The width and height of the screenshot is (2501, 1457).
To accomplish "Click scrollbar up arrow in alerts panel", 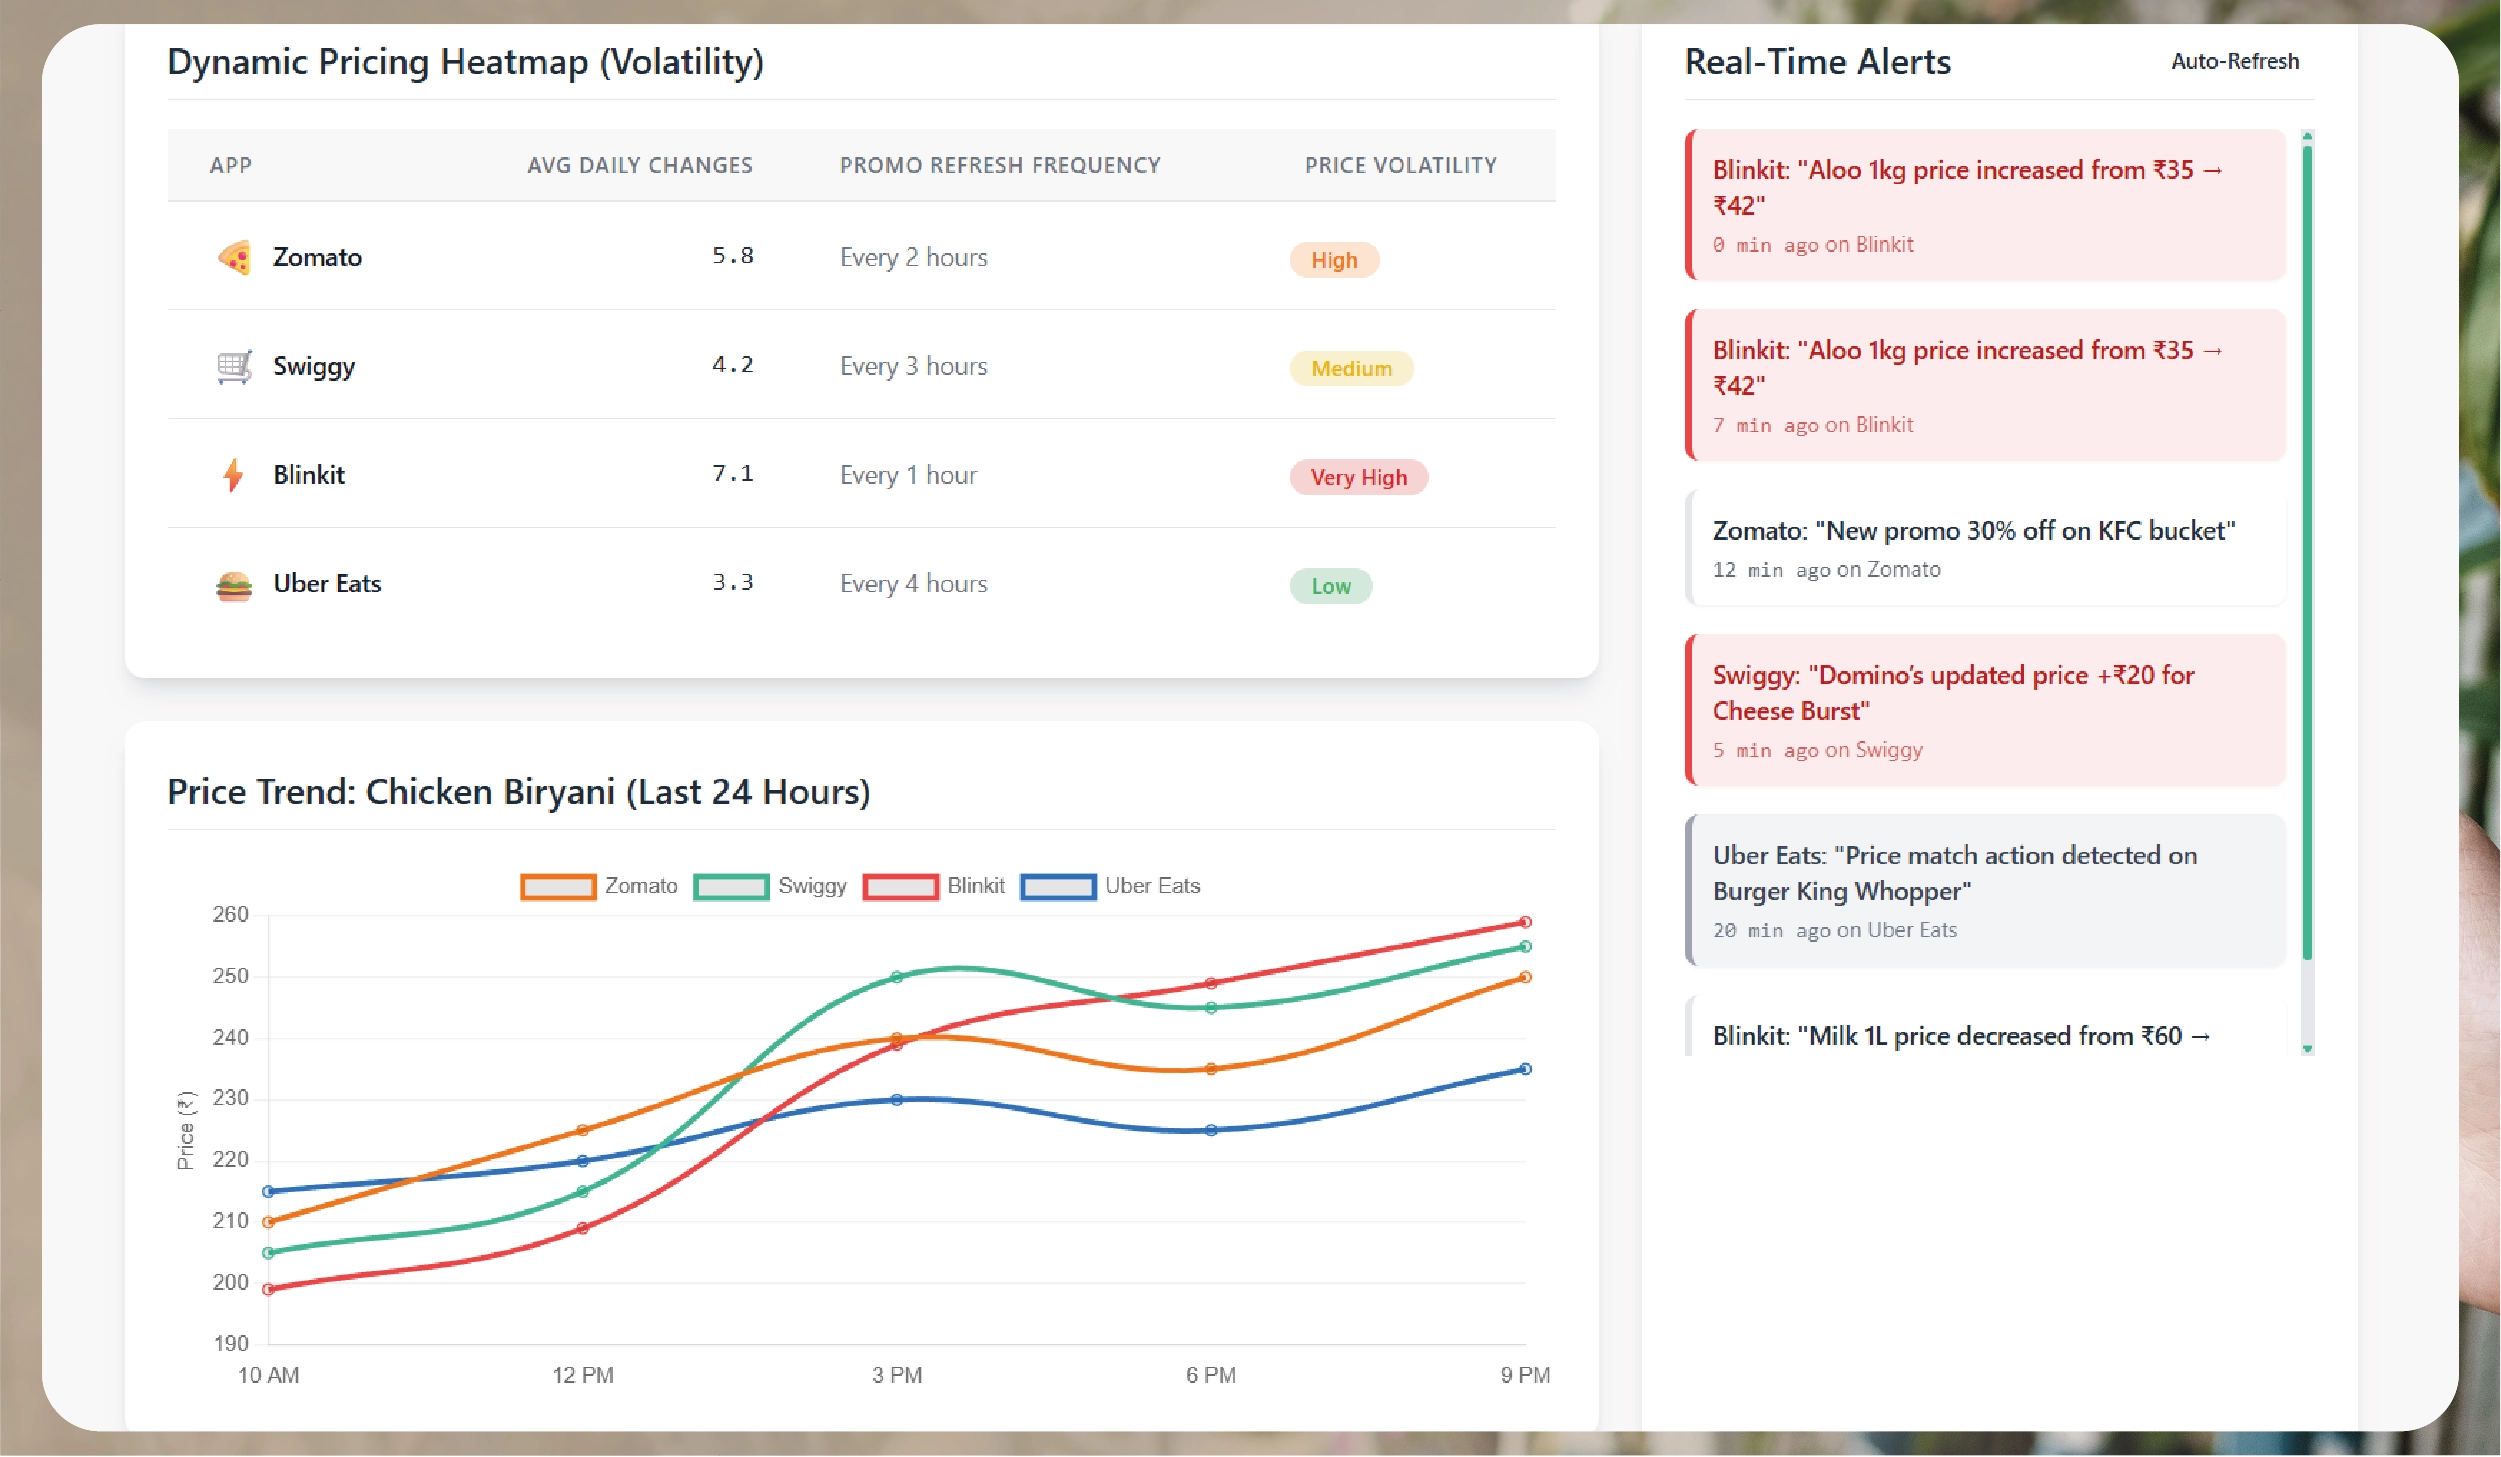I will 2307,136.
